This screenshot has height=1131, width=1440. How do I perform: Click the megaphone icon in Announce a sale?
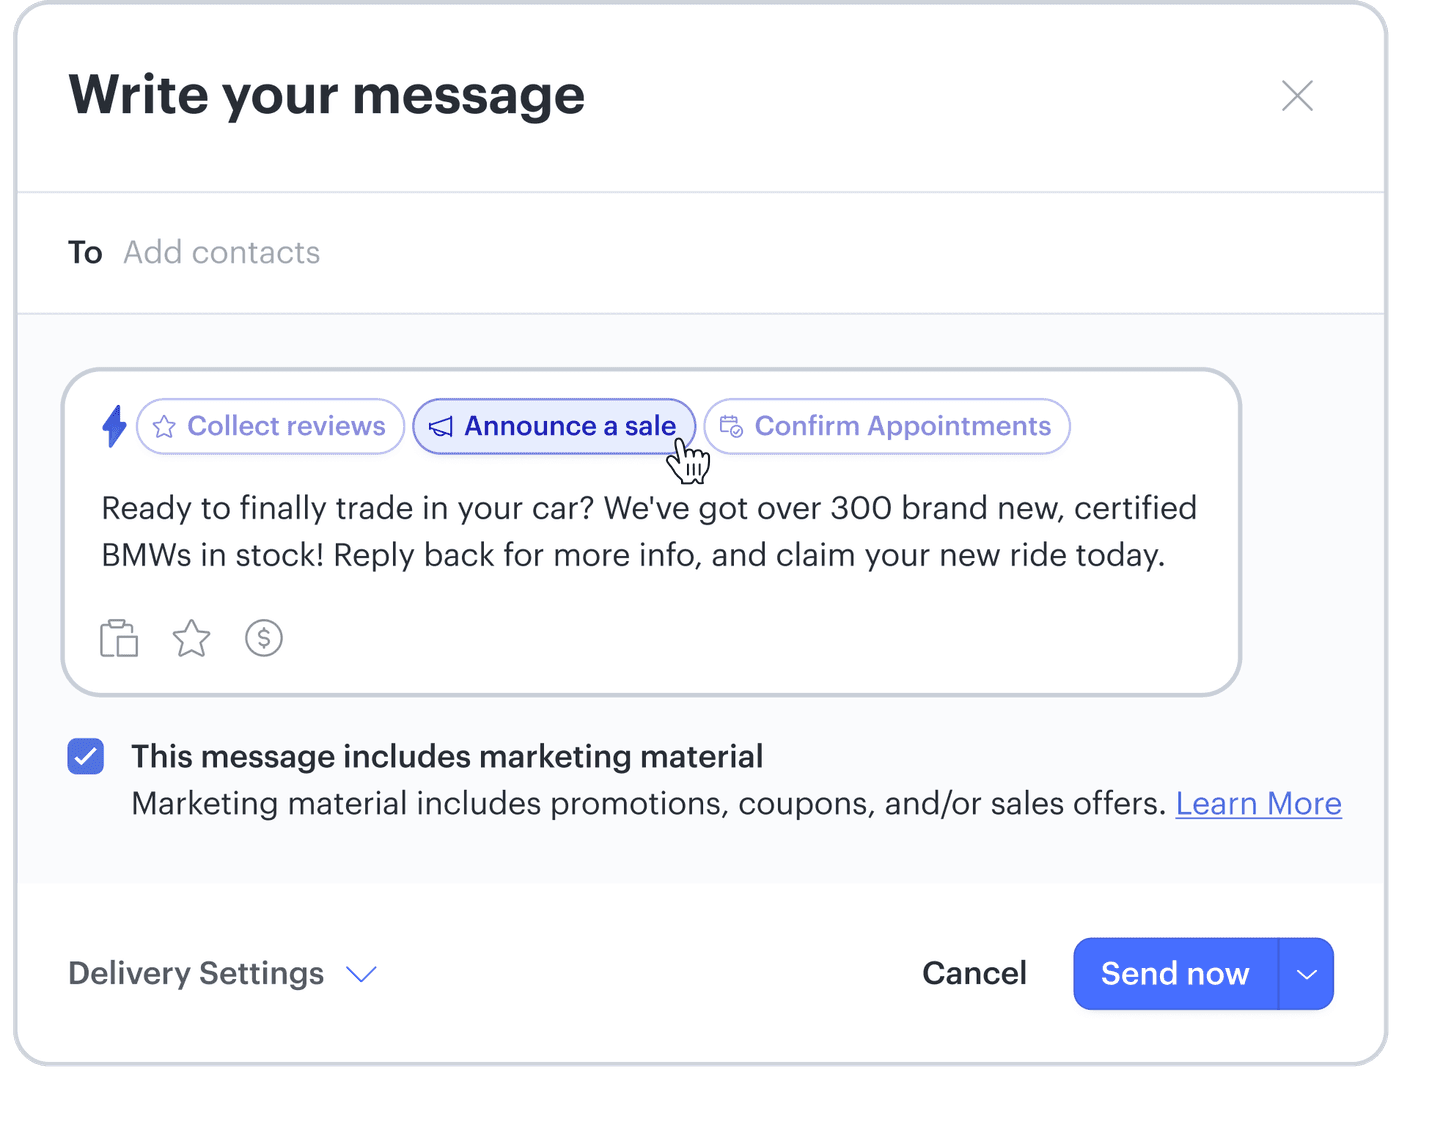click(441, 427)
